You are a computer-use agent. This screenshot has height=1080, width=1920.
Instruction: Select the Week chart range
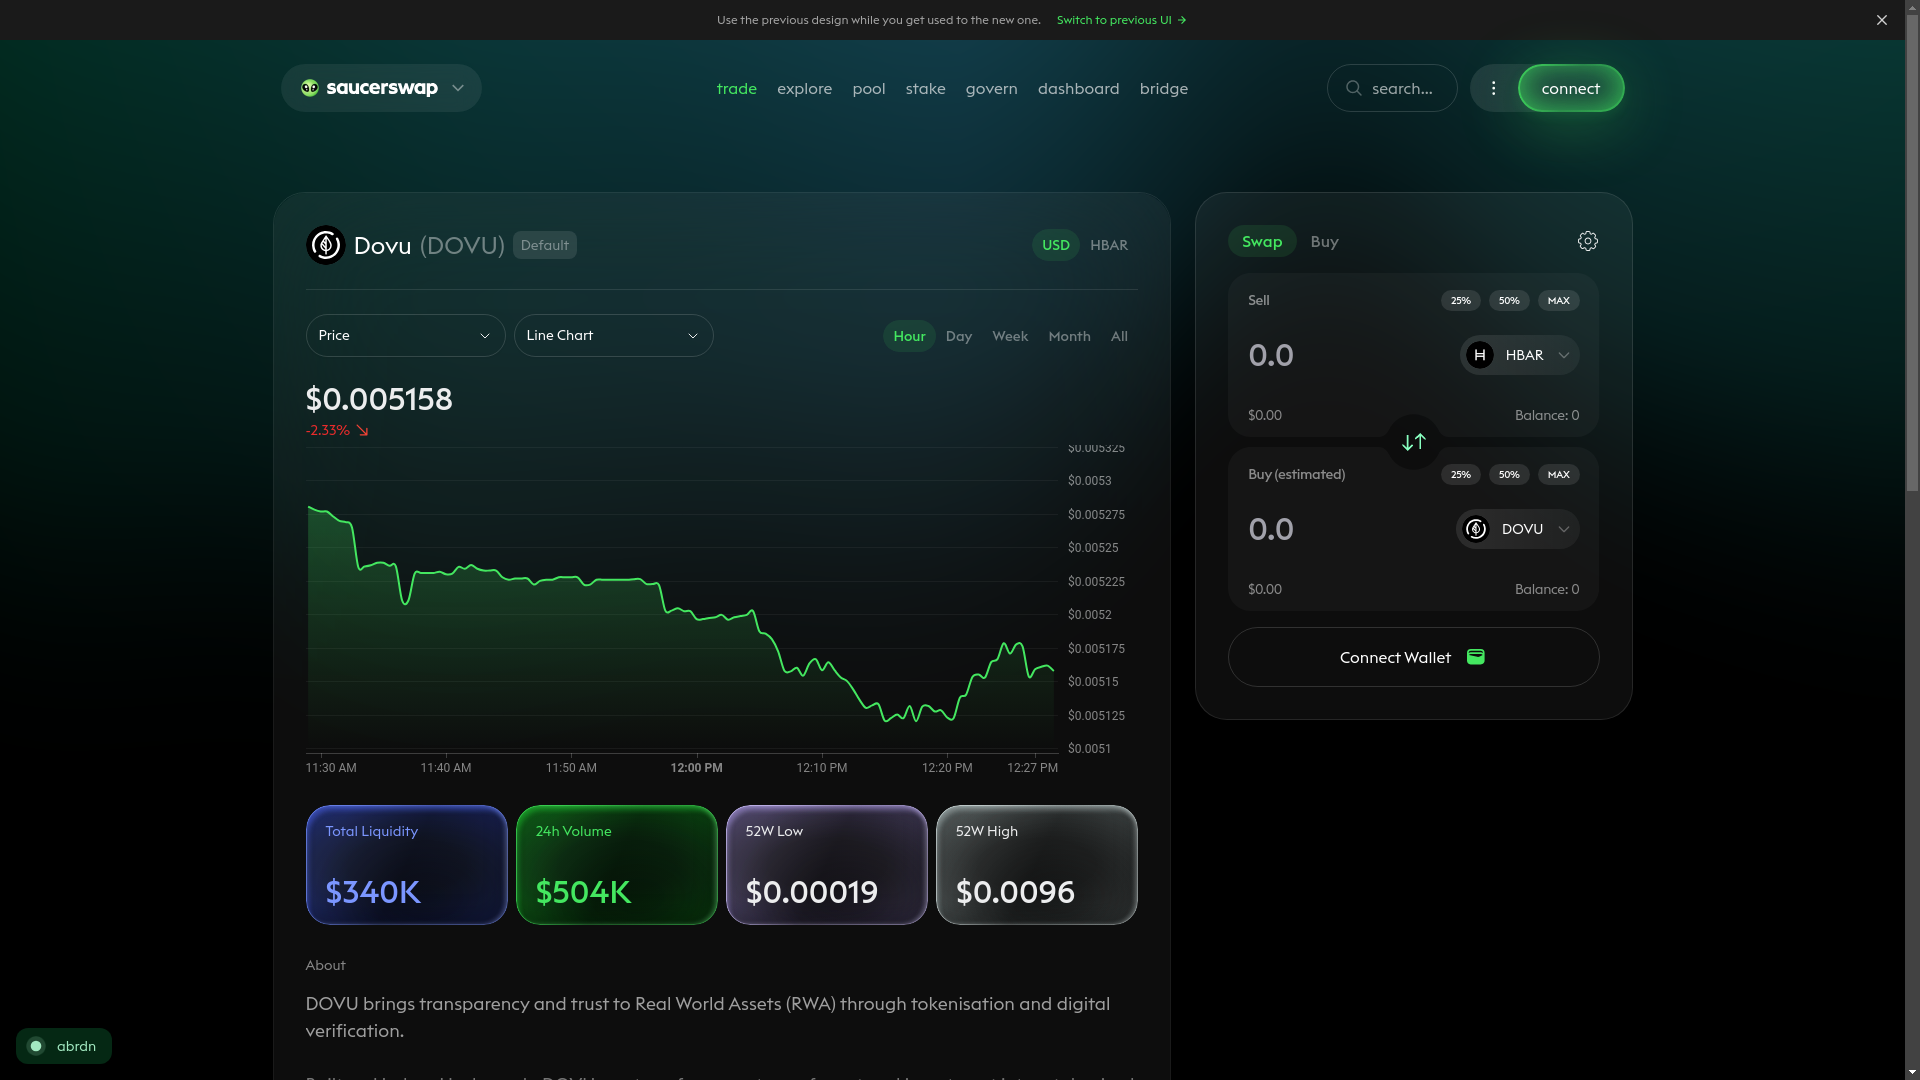tap(1010, 336)
